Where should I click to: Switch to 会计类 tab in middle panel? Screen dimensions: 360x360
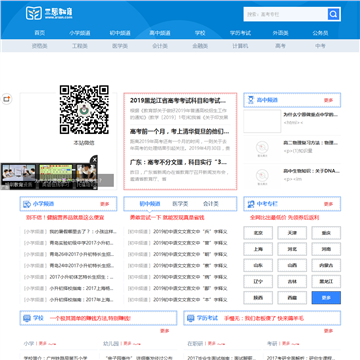click(x=211, y=204)
